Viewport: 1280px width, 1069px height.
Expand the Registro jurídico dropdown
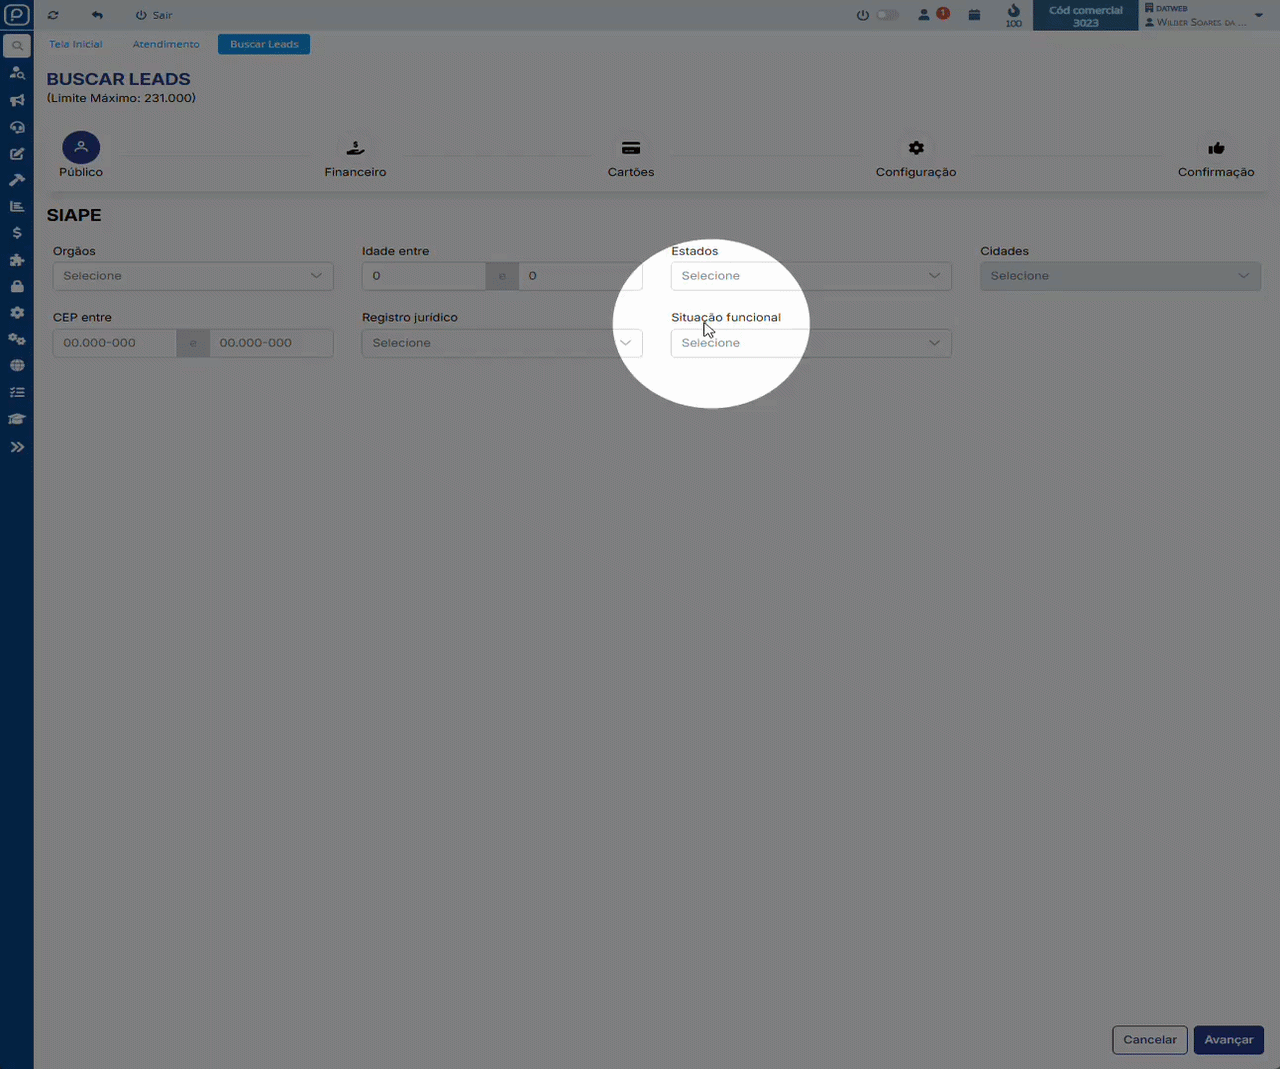[x=501, y=343]
